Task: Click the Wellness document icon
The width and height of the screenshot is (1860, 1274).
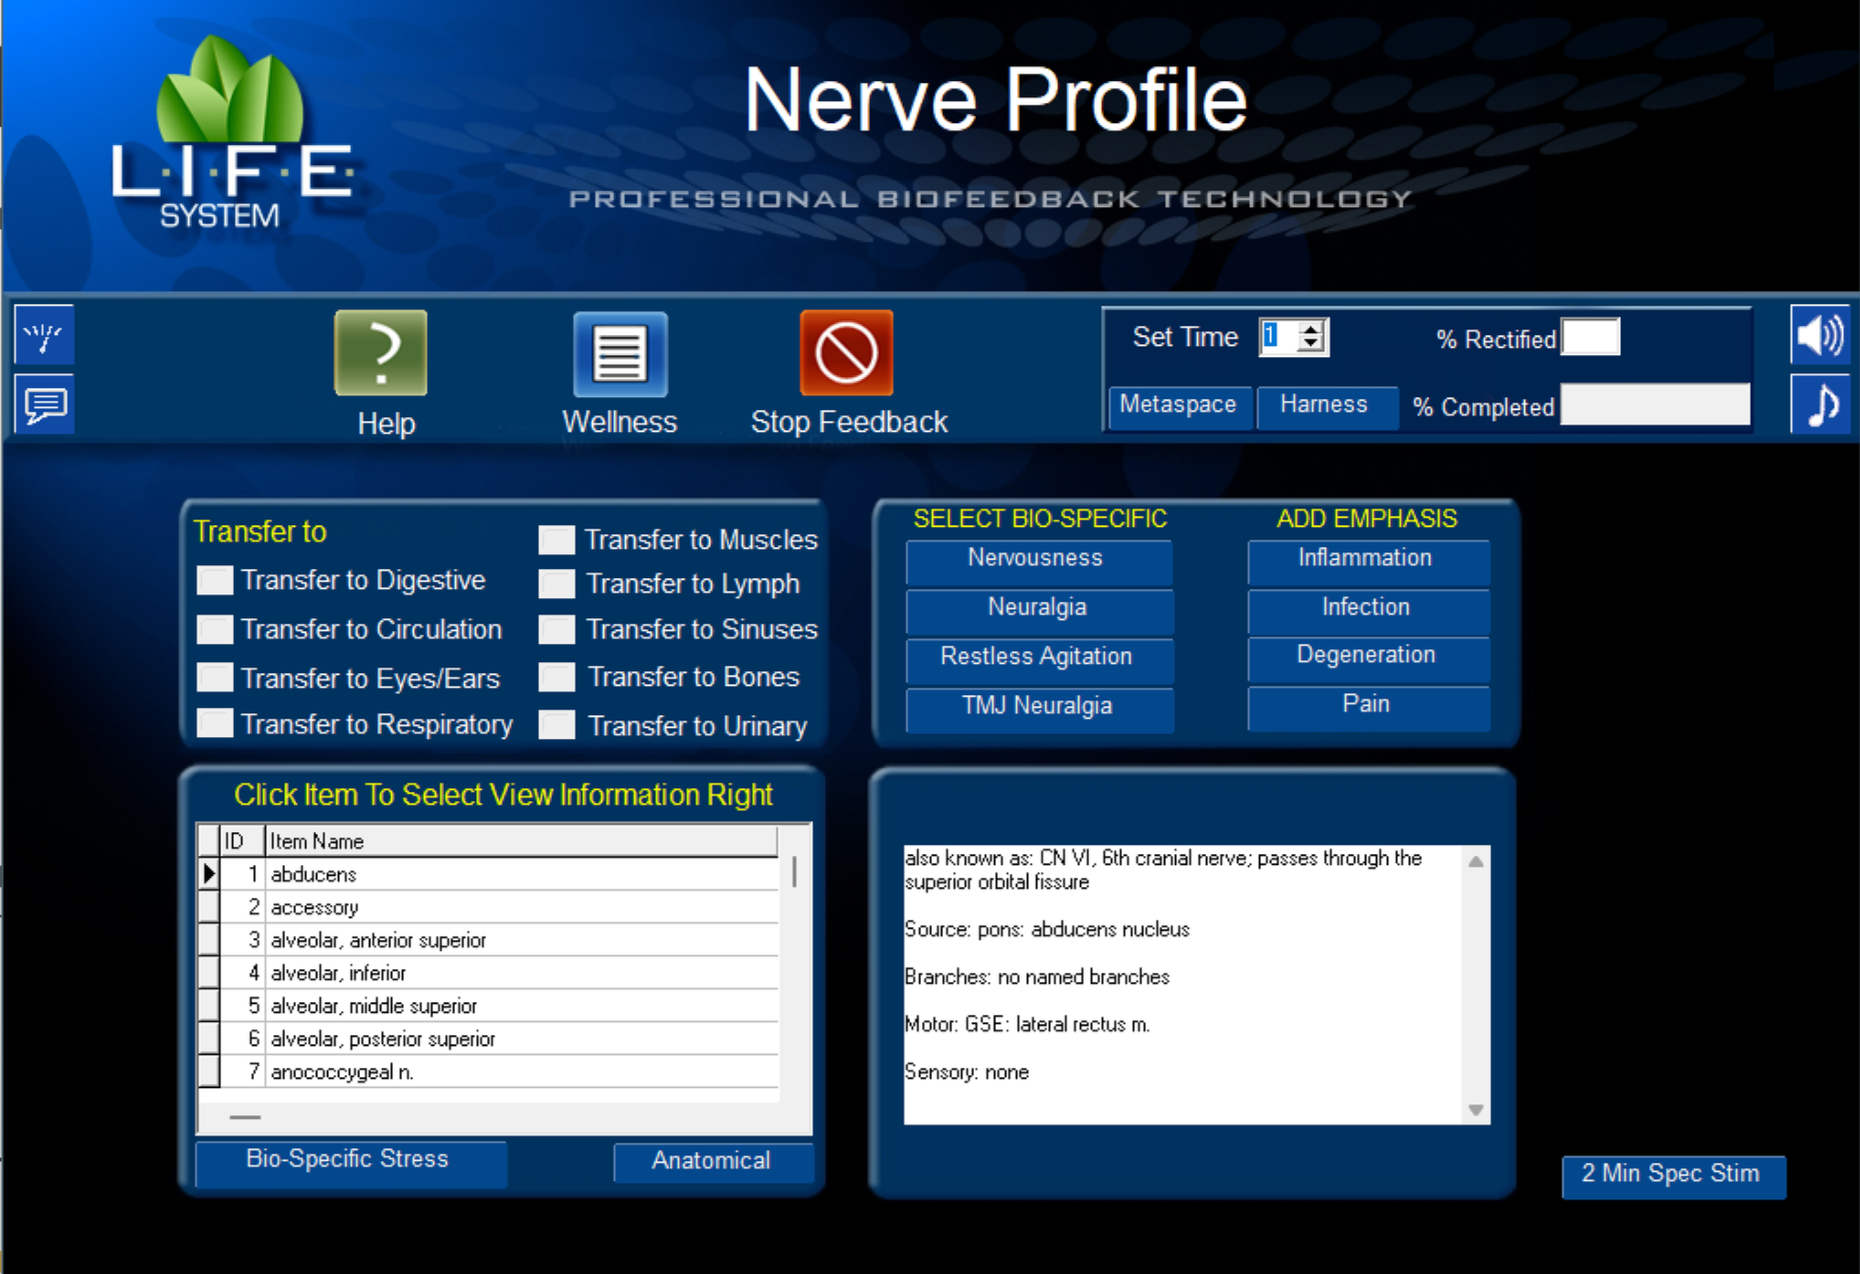Action: click(620, 352)
